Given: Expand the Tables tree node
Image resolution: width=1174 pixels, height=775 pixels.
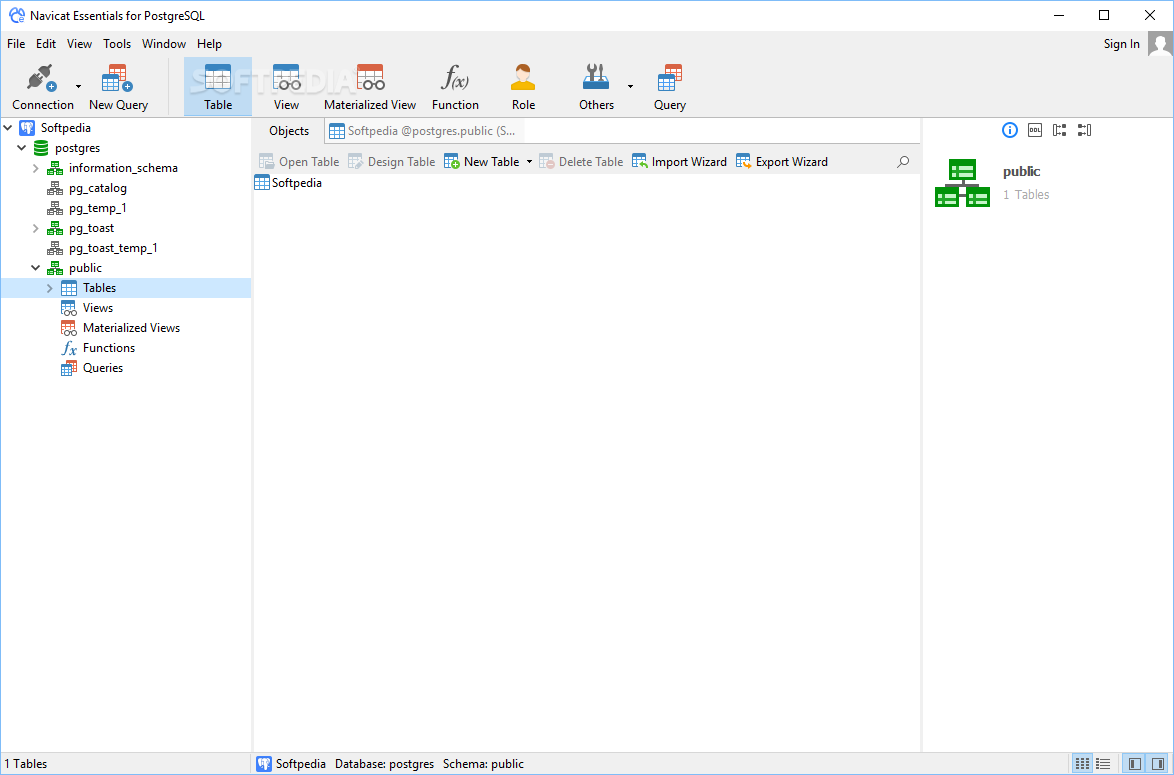Looking at the screenshot, I should 49,288.
